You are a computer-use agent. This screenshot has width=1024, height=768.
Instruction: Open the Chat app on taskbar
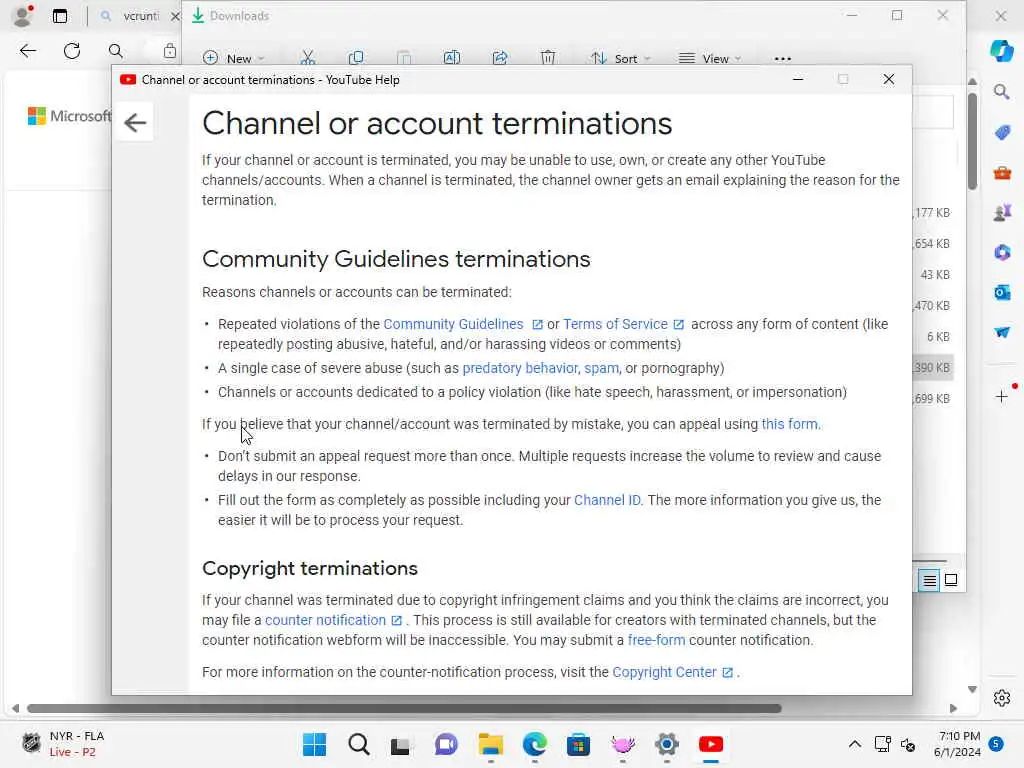pos(446,744)
